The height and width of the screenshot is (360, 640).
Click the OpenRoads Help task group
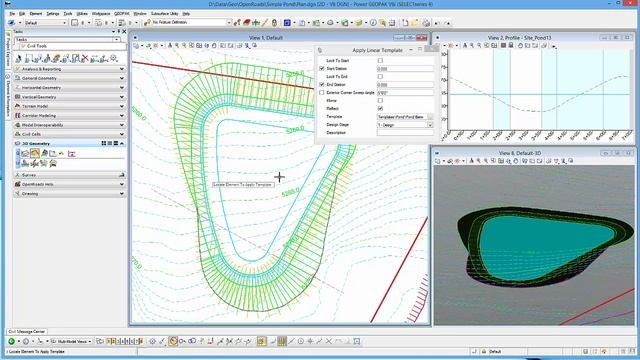pos(69,184)
